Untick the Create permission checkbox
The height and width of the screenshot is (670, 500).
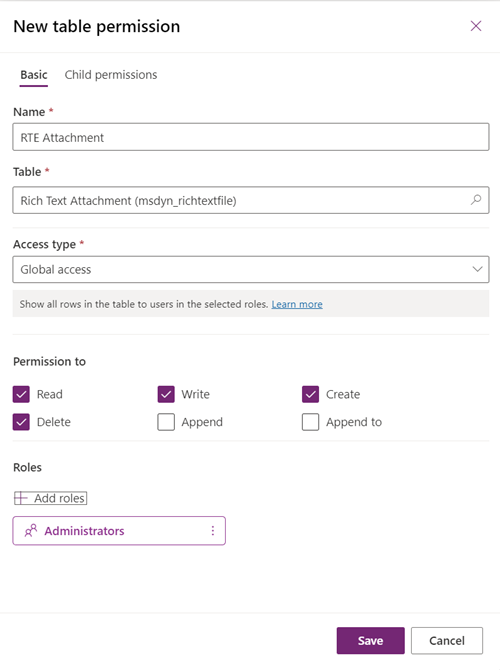point(311,394)
